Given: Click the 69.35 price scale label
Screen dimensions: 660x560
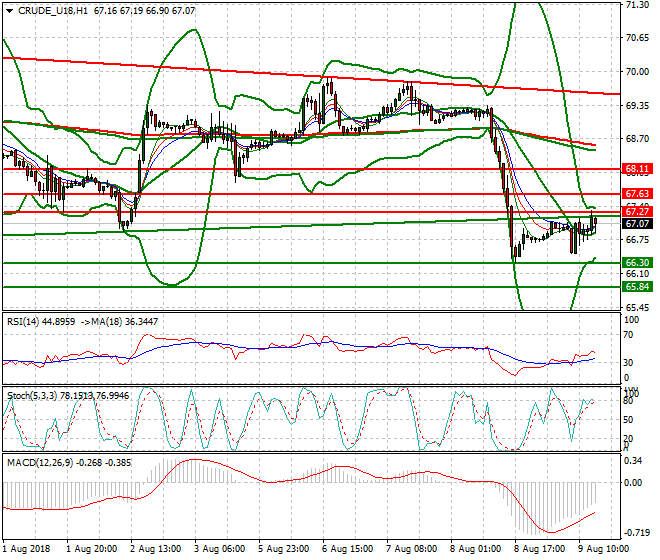Looking at the screenshot, I should tap(636, 105).
